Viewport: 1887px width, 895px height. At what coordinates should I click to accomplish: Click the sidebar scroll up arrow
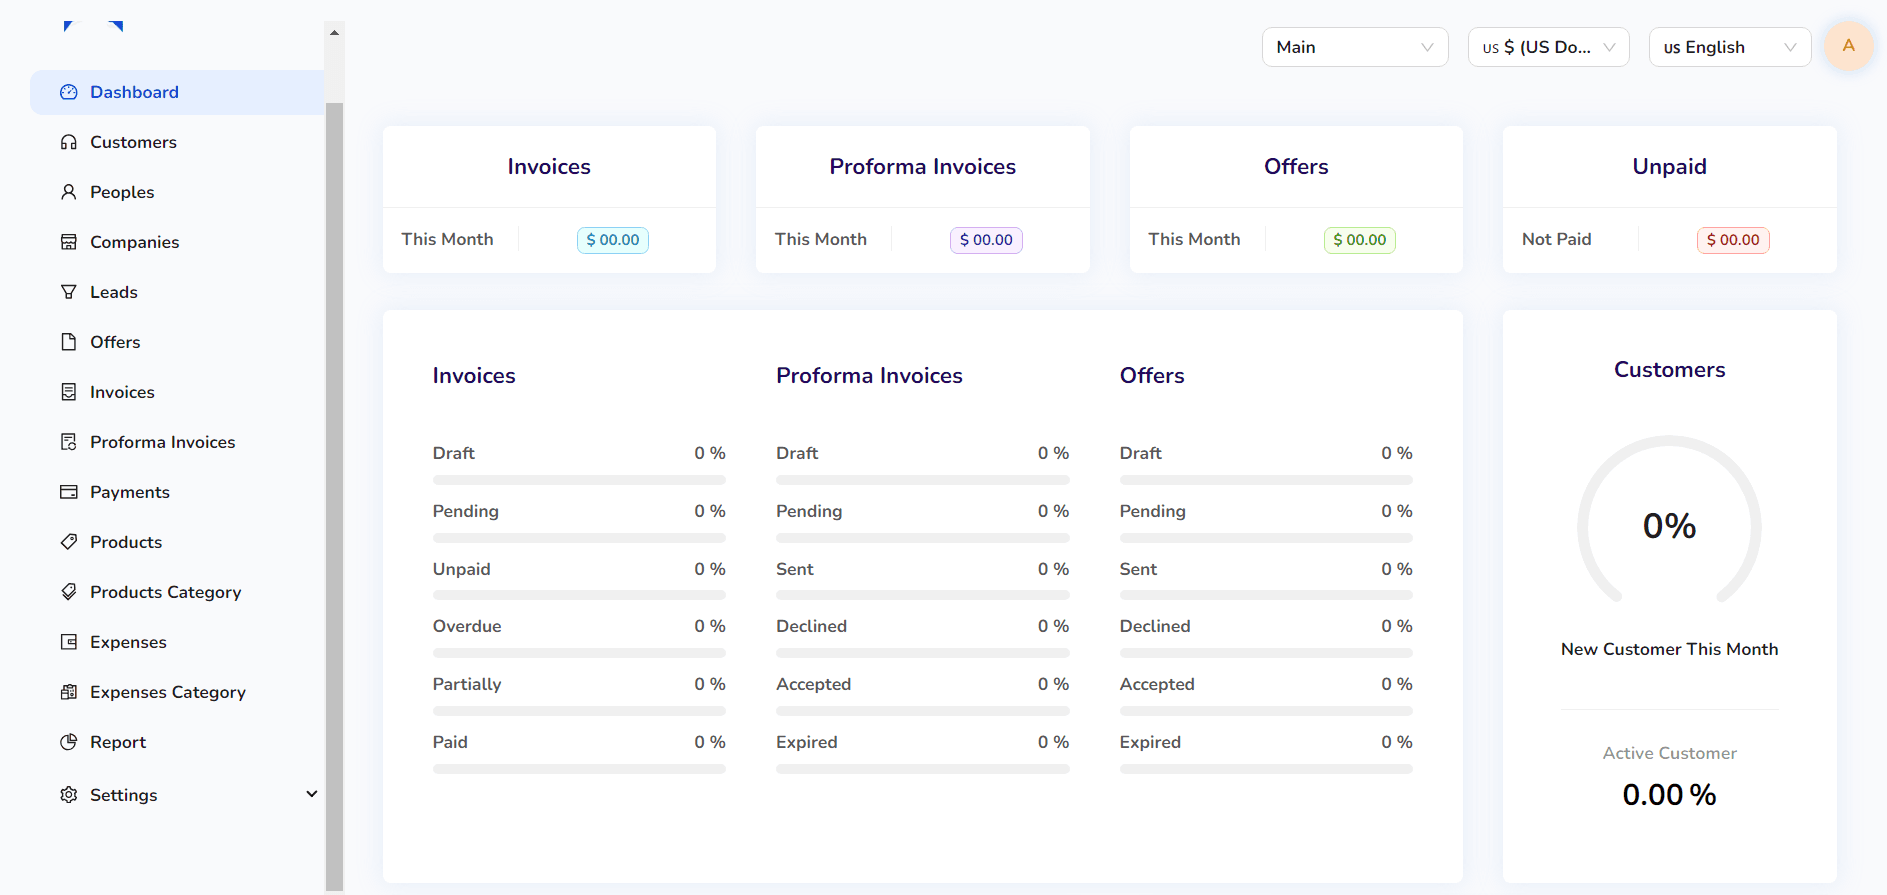(x=334, y=33)
